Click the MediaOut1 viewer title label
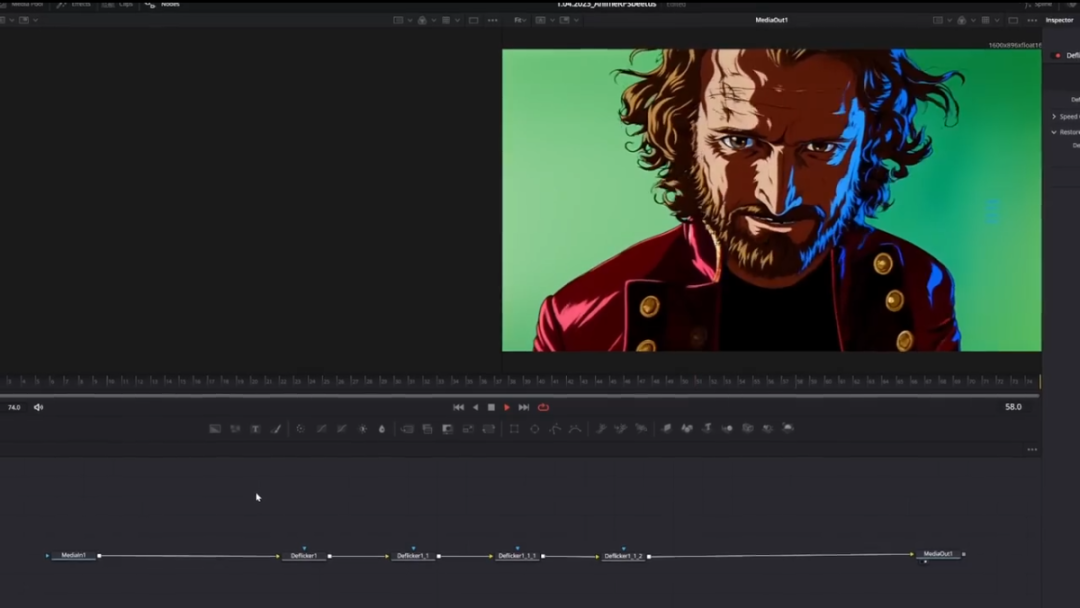The width and height of the screenshot is (1080, 608). pyautogui.click(x=771, y=20)
